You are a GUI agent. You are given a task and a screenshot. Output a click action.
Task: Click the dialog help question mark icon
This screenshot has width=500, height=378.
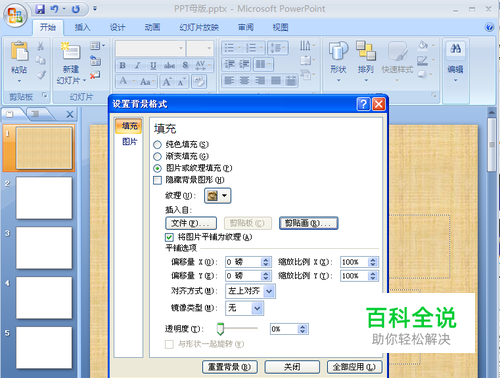click(363, 104)
